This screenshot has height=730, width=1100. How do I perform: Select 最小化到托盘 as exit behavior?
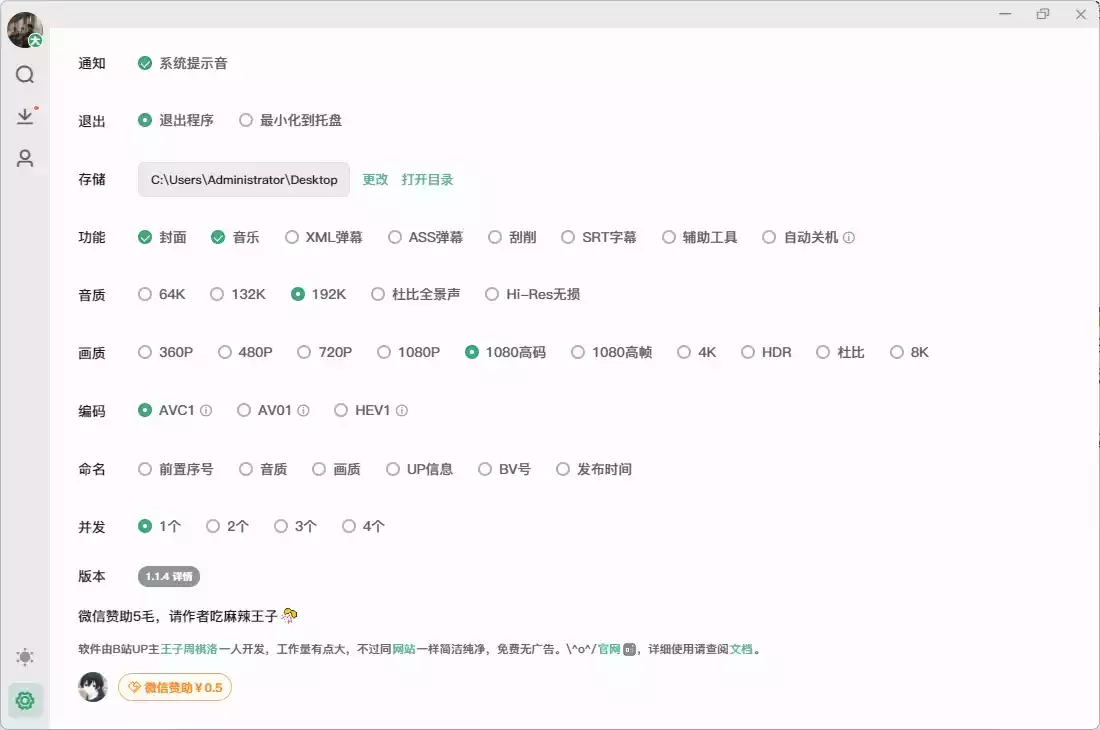246,120
